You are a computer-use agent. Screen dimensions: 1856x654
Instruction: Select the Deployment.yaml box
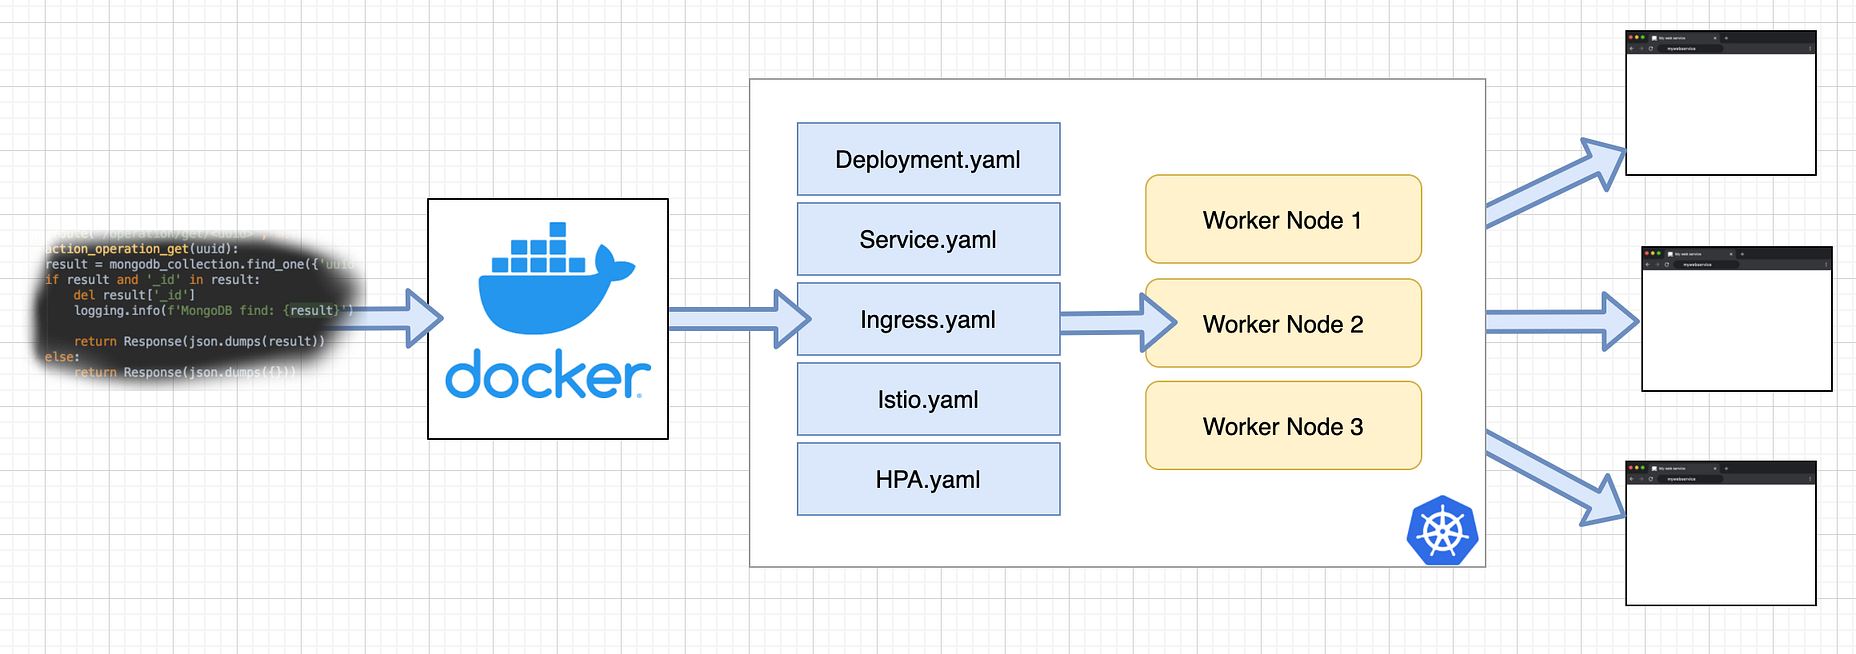coord(928,159)
